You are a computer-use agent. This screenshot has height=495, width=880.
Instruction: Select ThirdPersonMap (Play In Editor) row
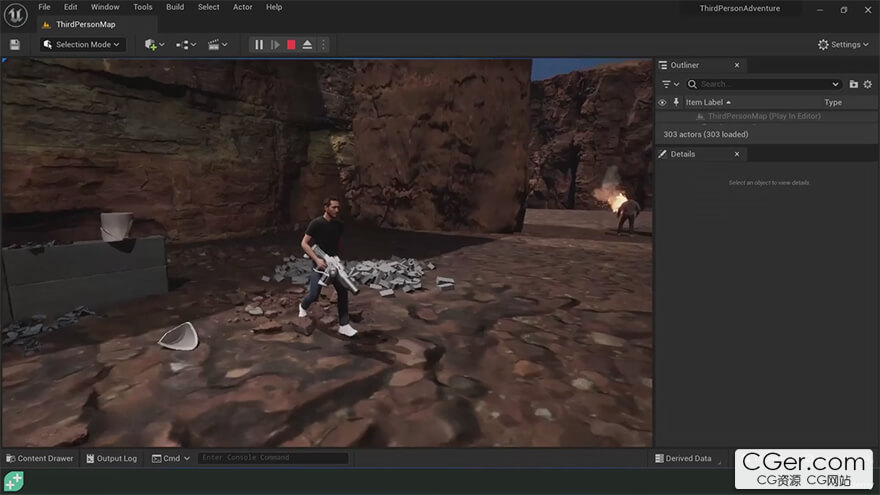click(x=766, y=116)
